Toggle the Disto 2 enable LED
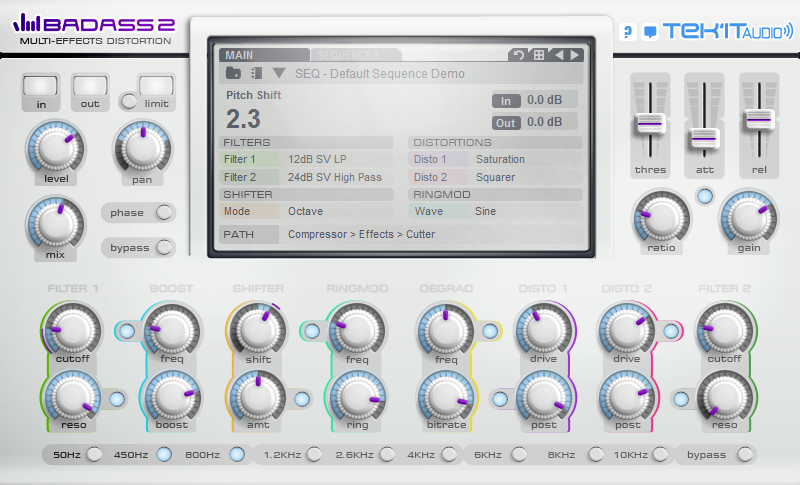Screen dimensions: 800x485 tap(671, 331)
